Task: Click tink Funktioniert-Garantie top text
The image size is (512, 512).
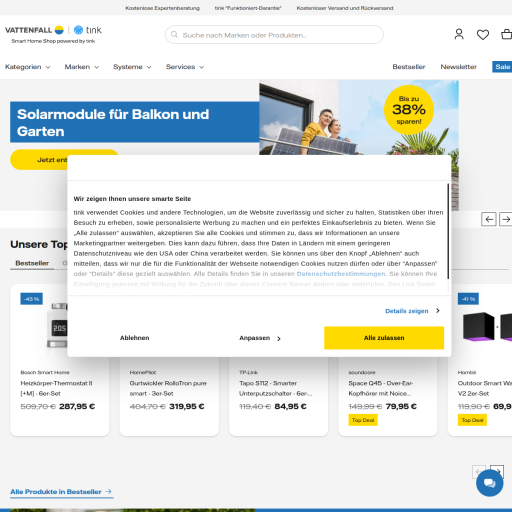Action: click(248, 8)
